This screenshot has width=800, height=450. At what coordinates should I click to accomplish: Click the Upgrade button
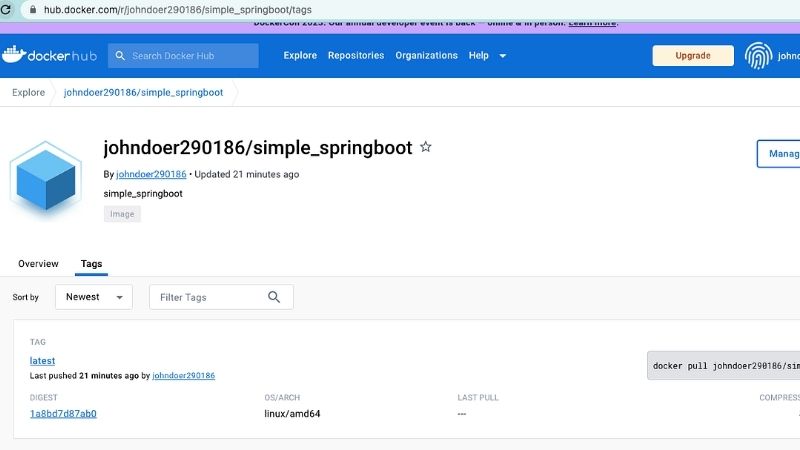pos(693,56)
